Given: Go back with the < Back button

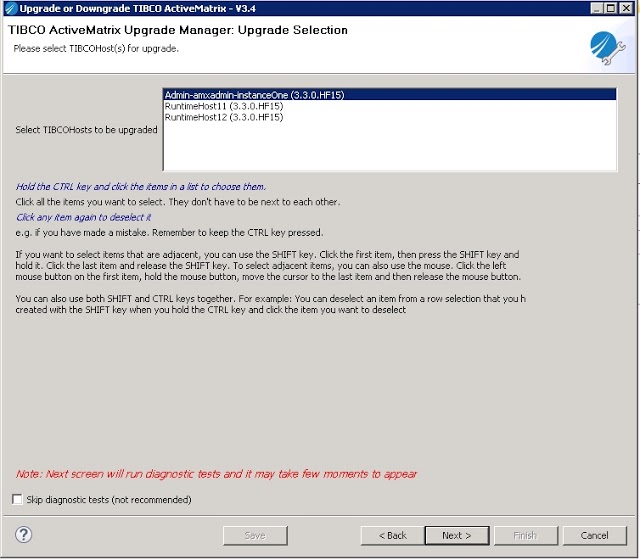Looking at the screenshot, I should [x=393, y=536].
